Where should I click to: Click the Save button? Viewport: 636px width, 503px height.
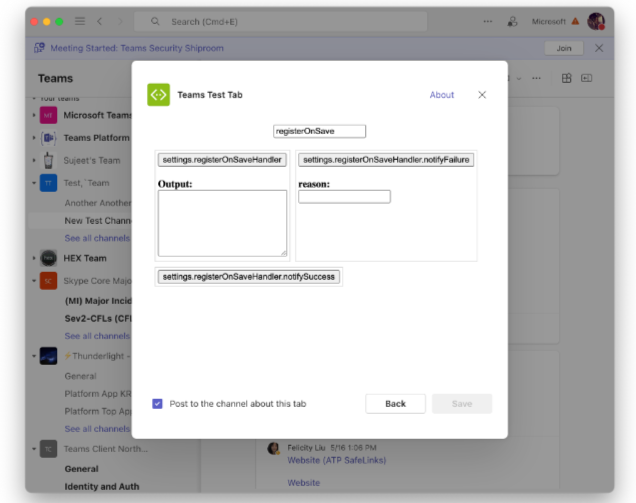pos(462,404)
